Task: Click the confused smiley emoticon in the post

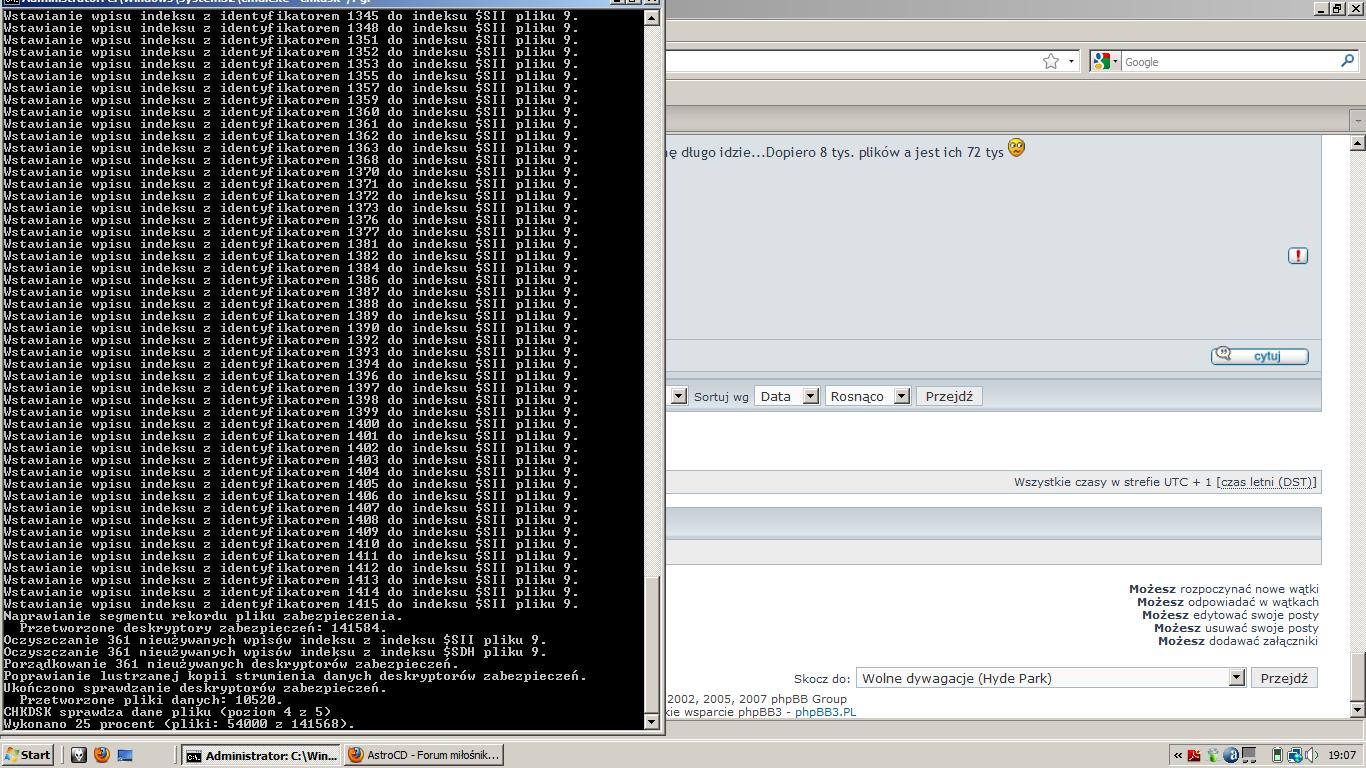Action: coord(1017,148)
